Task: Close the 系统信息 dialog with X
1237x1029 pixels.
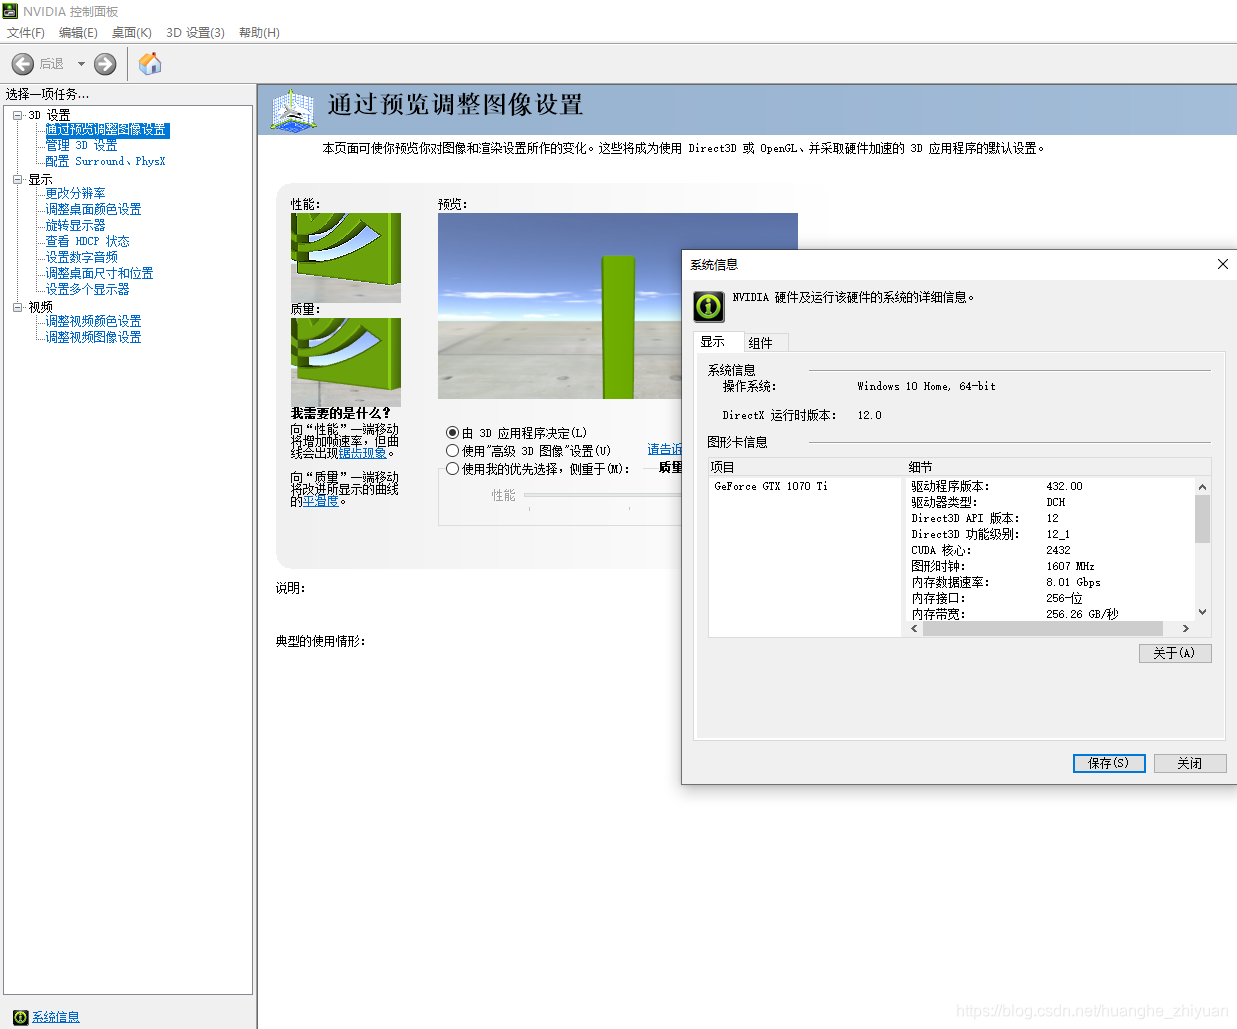Action: pos(1222,264)
